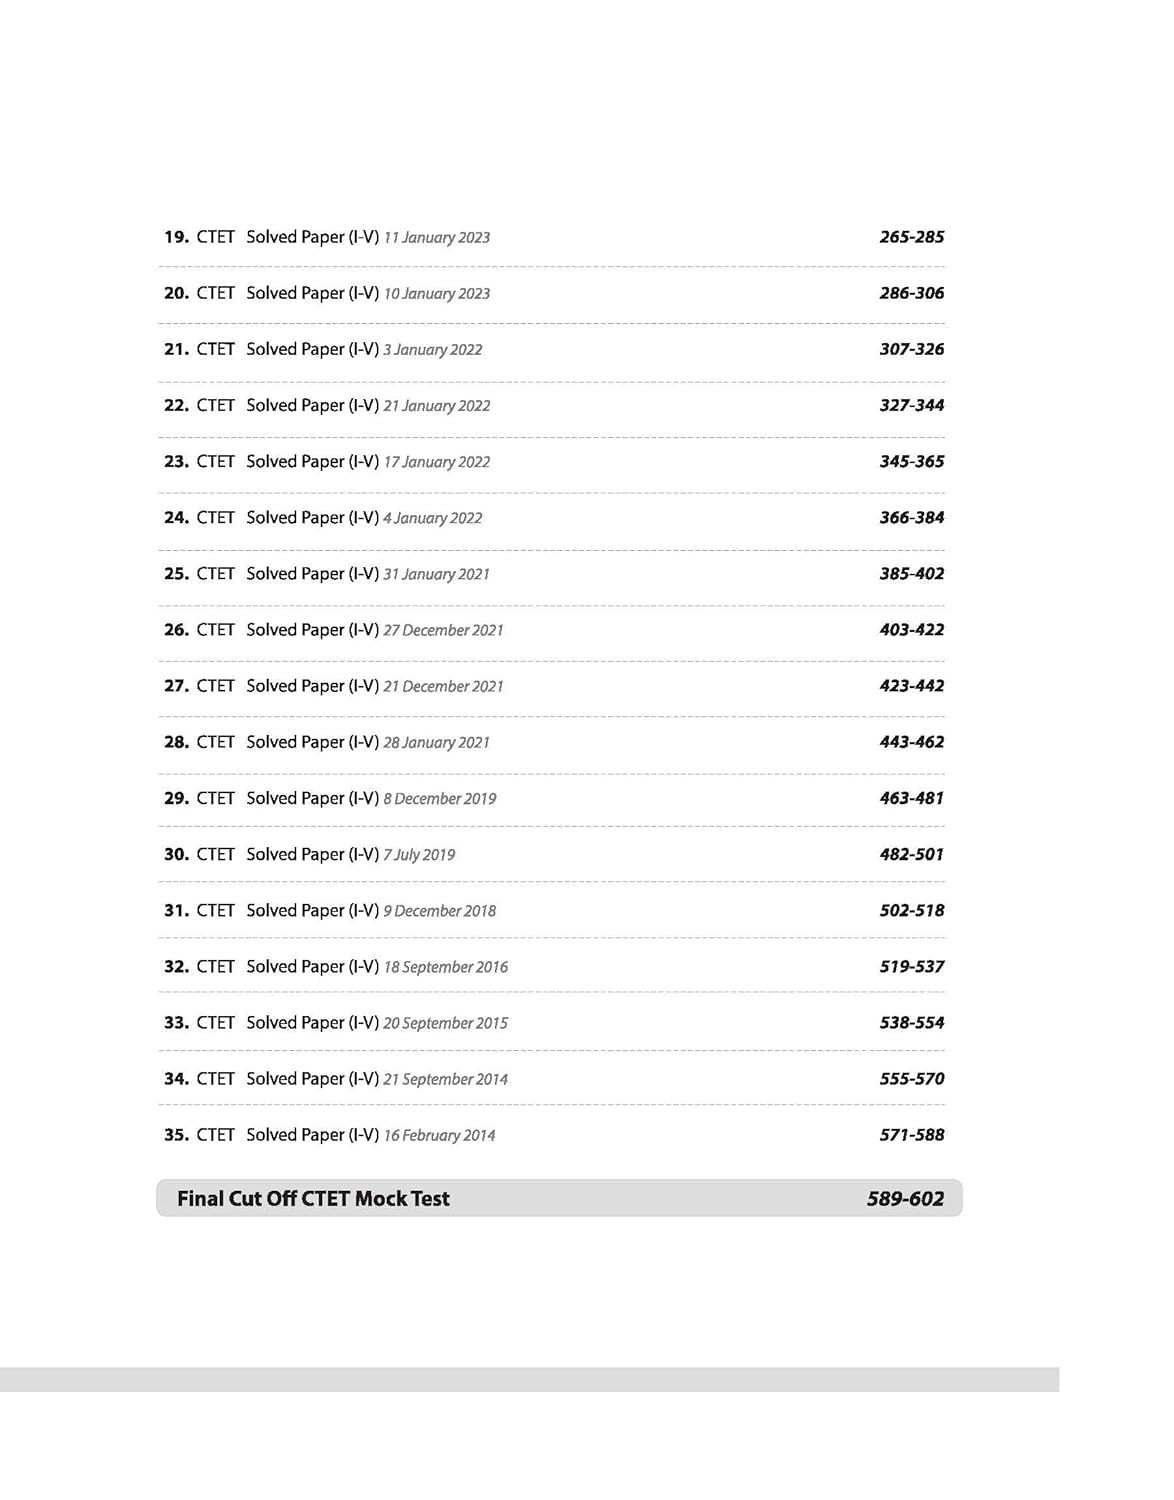This screenshot has width=1174, height=1500.
Task: Go to entry 34, 21 September 2014
Action: click(x=553, y=1079)
